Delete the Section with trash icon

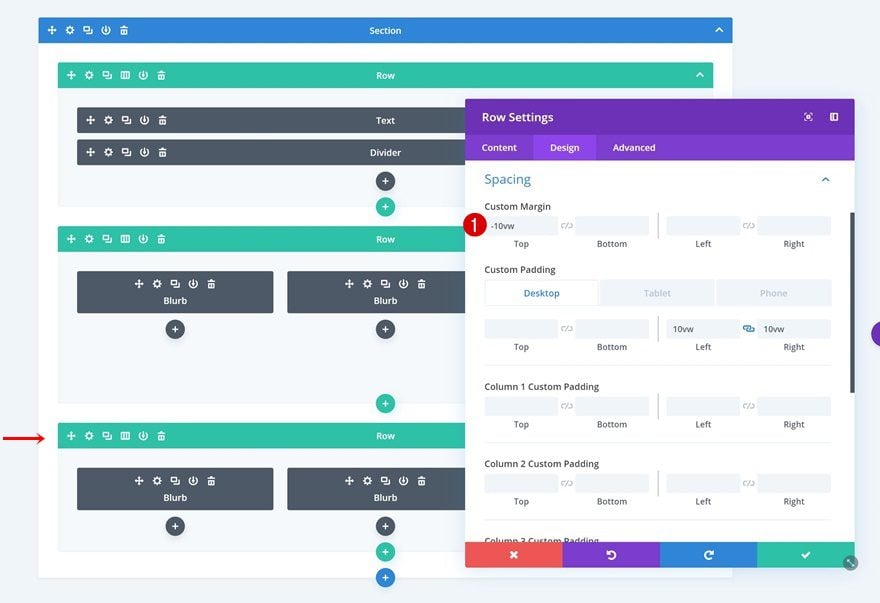[x=124, y=30]
